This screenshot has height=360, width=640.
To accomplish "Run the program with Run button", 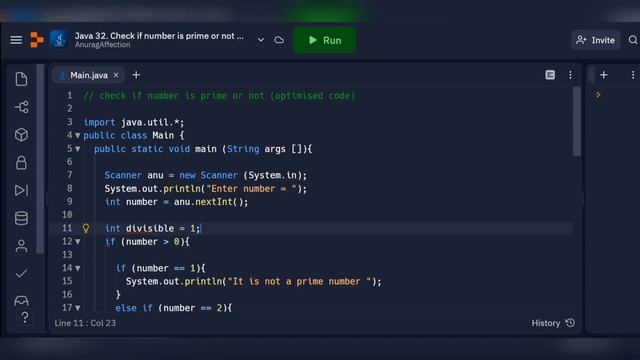I will pyautogui.click(x=325, y=40).
